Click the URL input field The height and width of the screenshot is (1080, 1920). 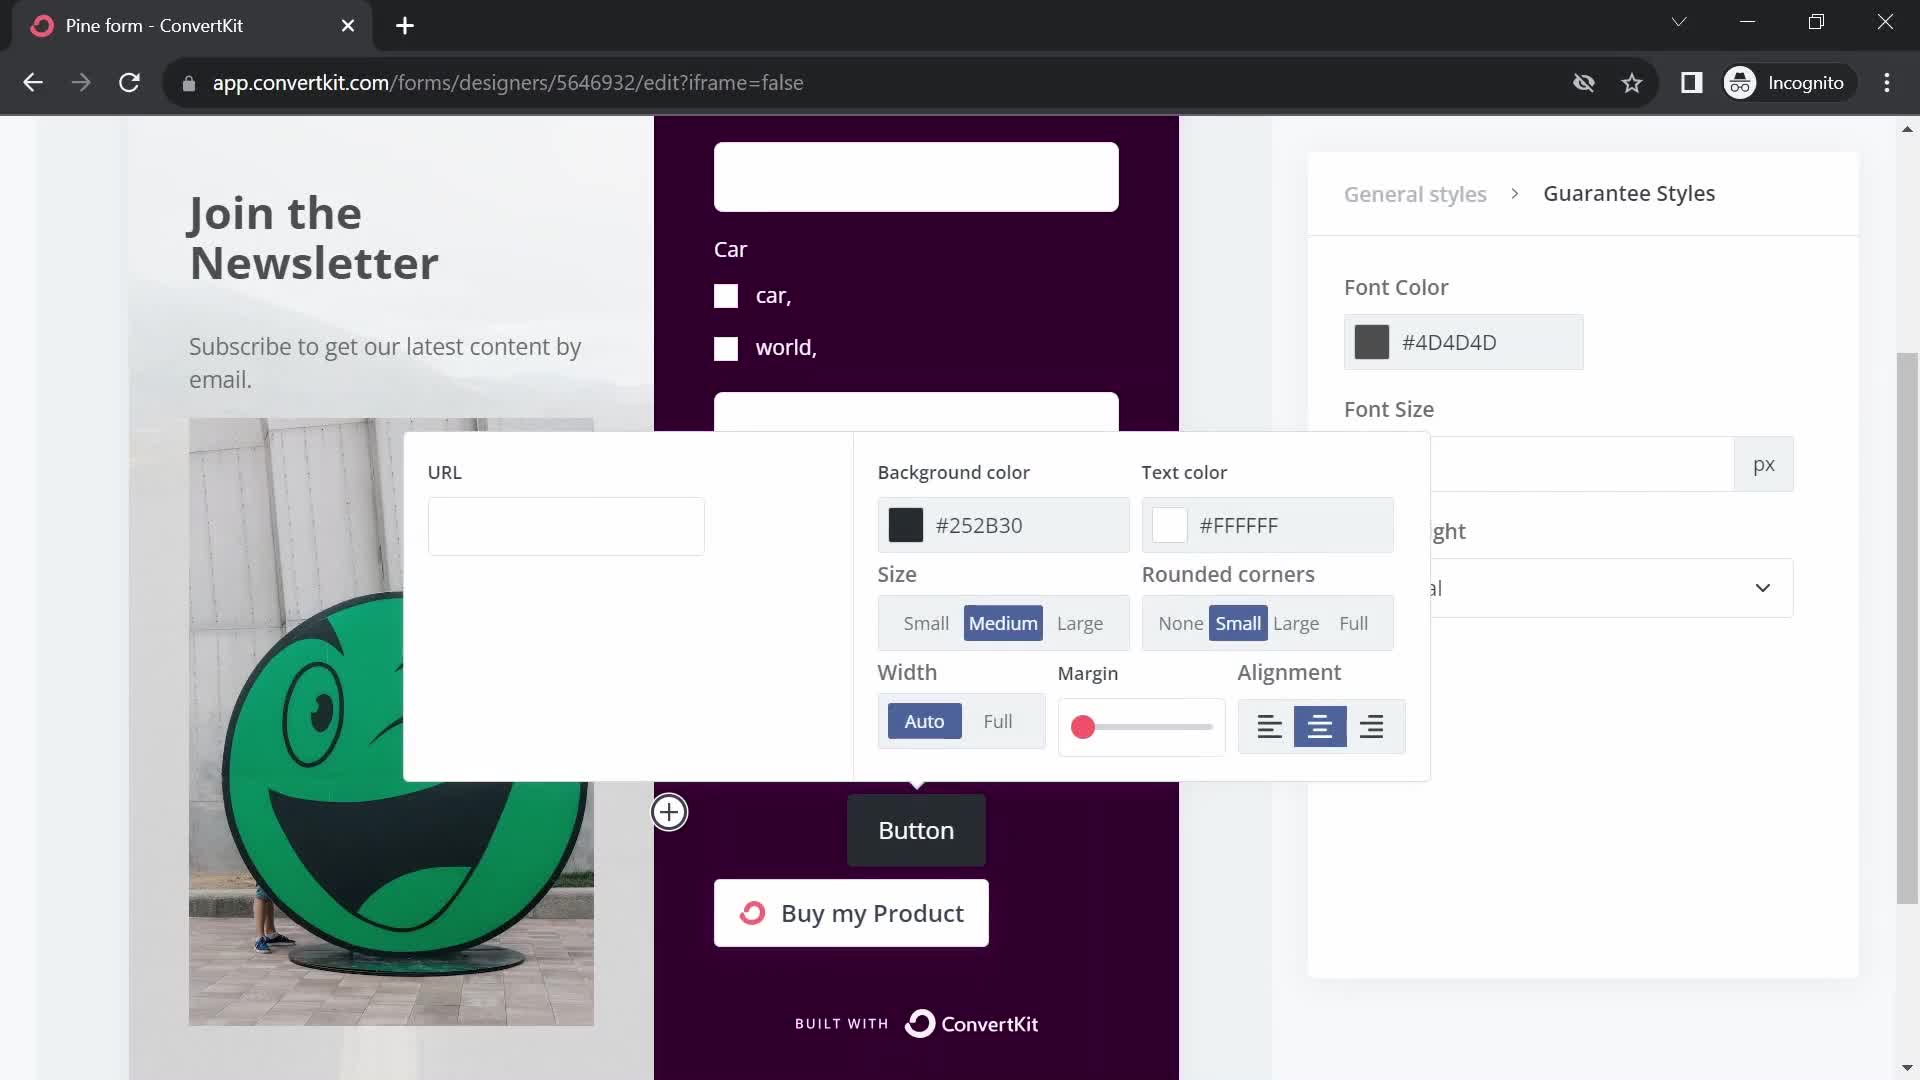point(566,525)
